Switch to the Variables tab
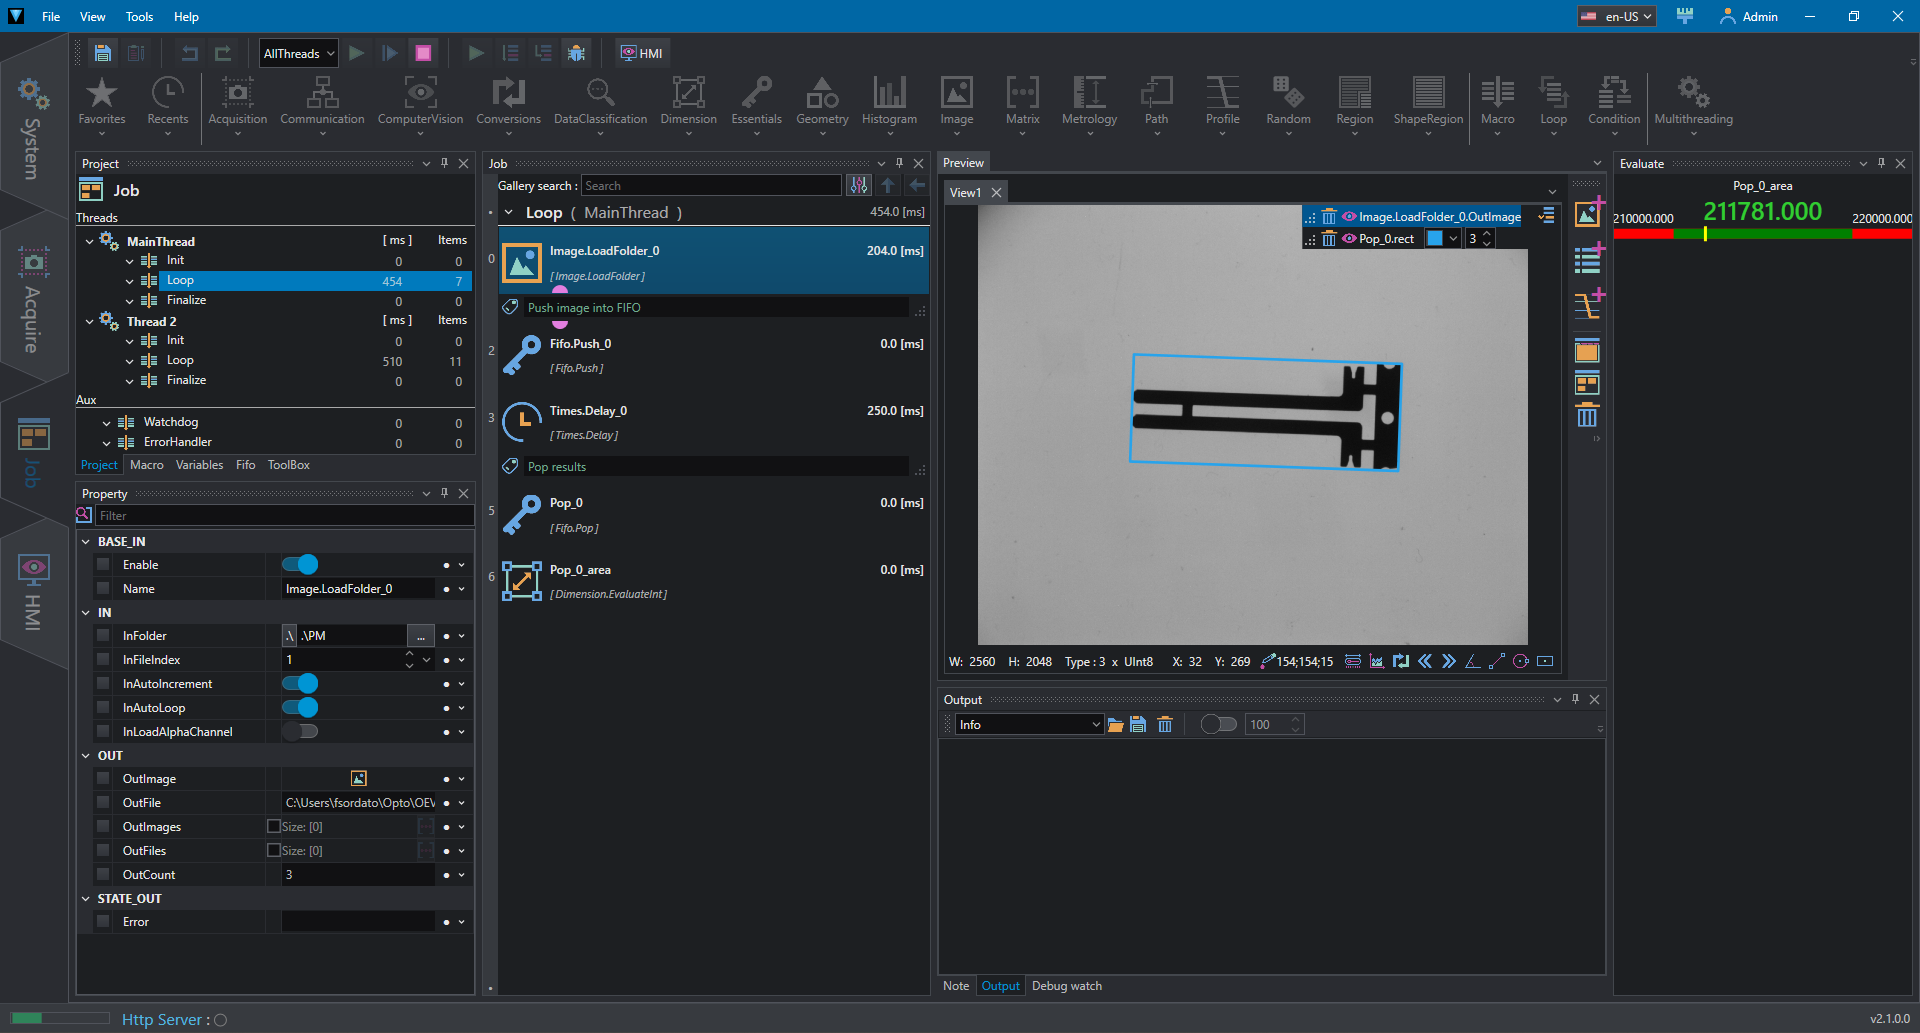This screenshot has height=1033, width=1920. coord(199,465)
